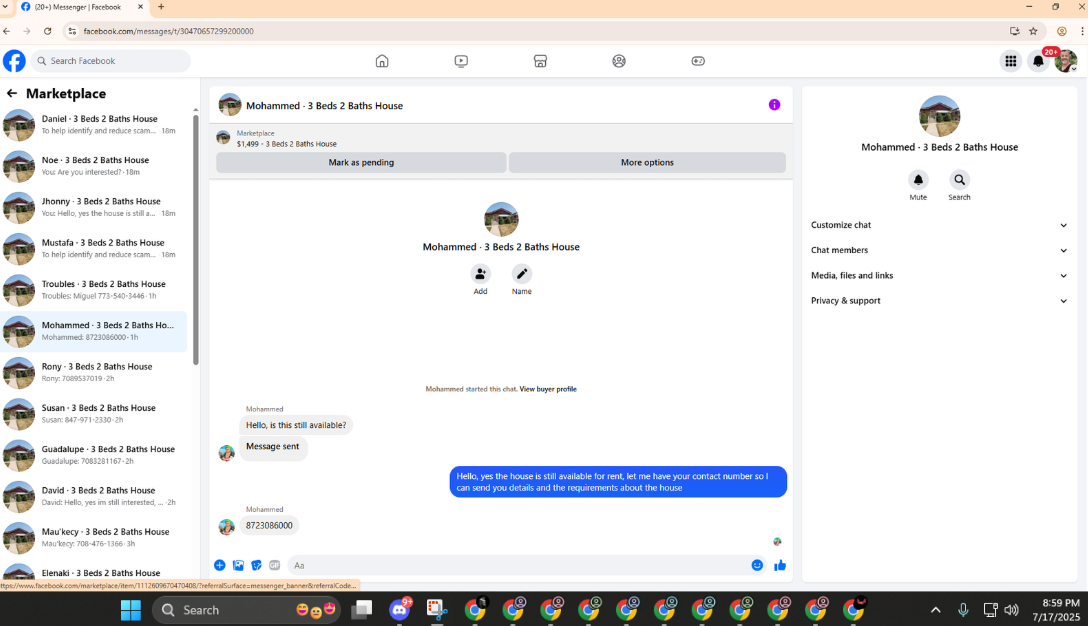1088x626 pixels.
Task: Mute the conversation with the bell icon
Action: (x=918, y=180)
